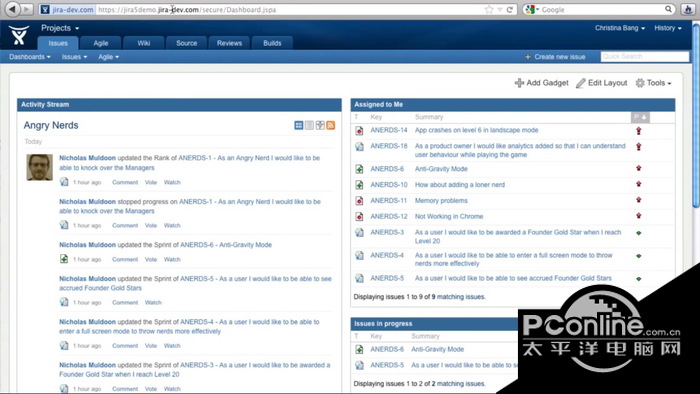Expand the Issues dropdown in the sub-navigation
This screenshot has width=700, height=394.
tap(74, 57)
